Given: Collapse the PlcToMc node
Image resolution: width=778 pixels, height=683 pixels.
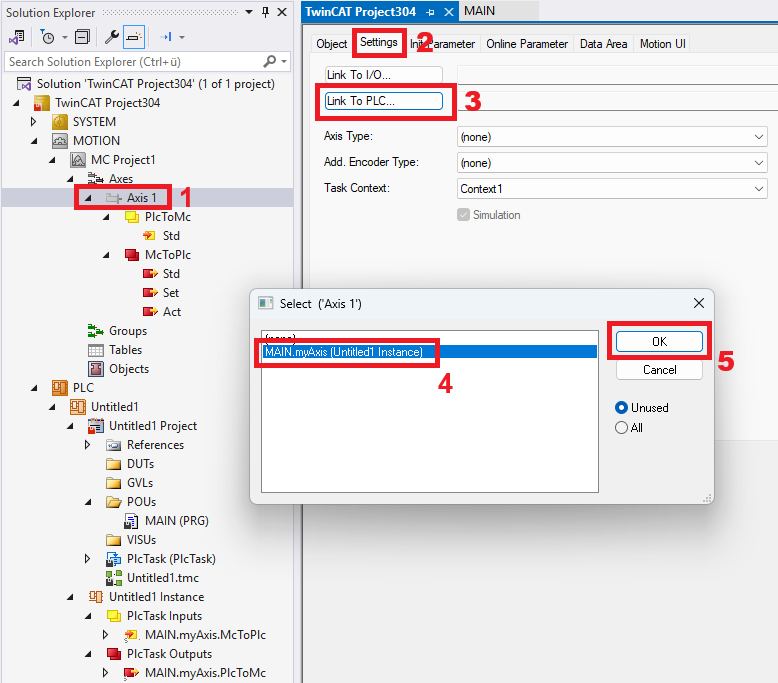Looking at the screenshot, I should click(x=106, y=217).
